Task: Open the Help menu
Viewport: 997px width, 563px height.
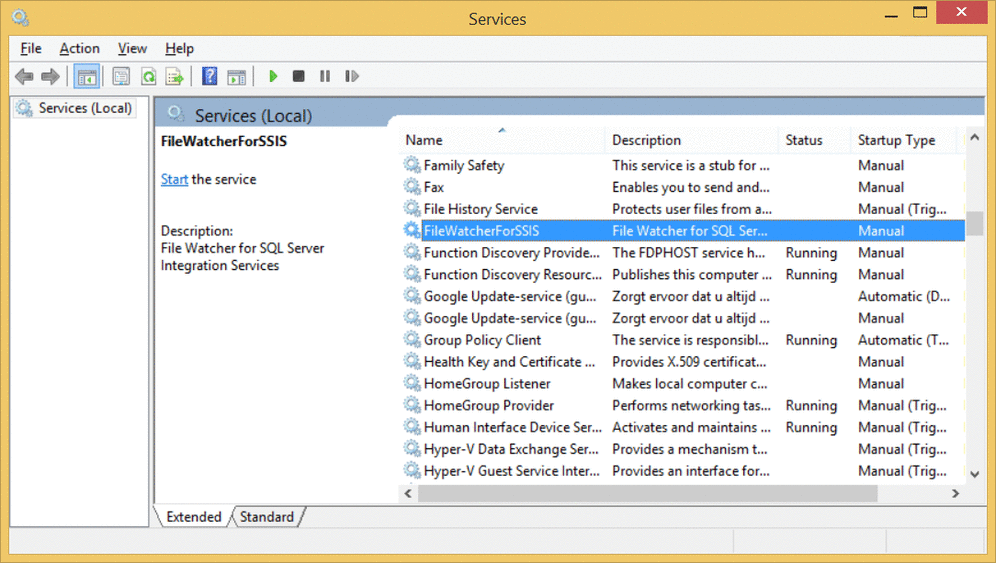Action: pyautogui.click(x=179, y=48)
